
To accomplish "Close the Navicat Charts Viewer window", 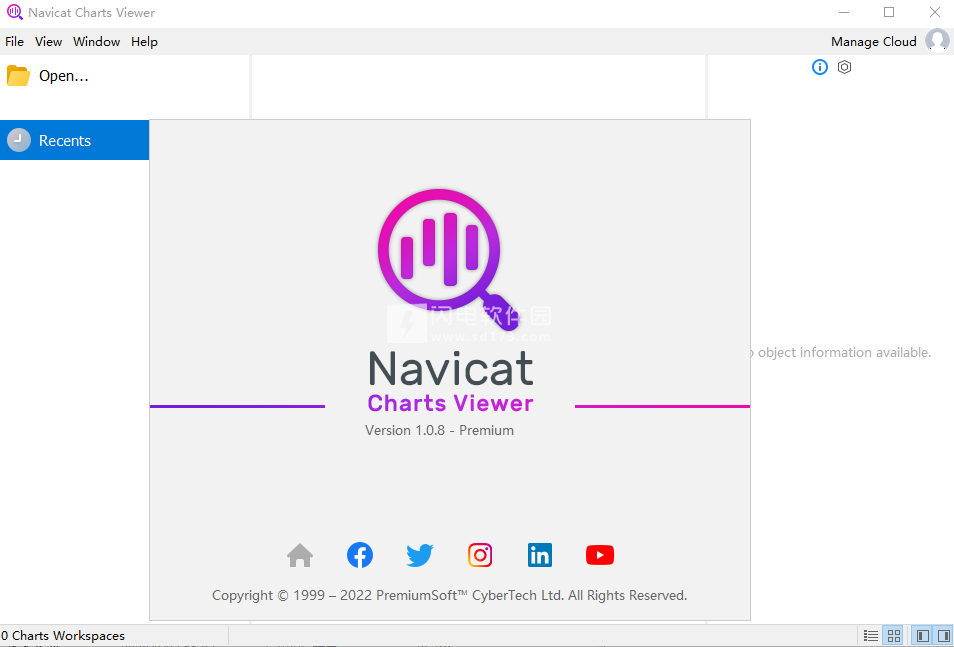I will click(935, 12).
